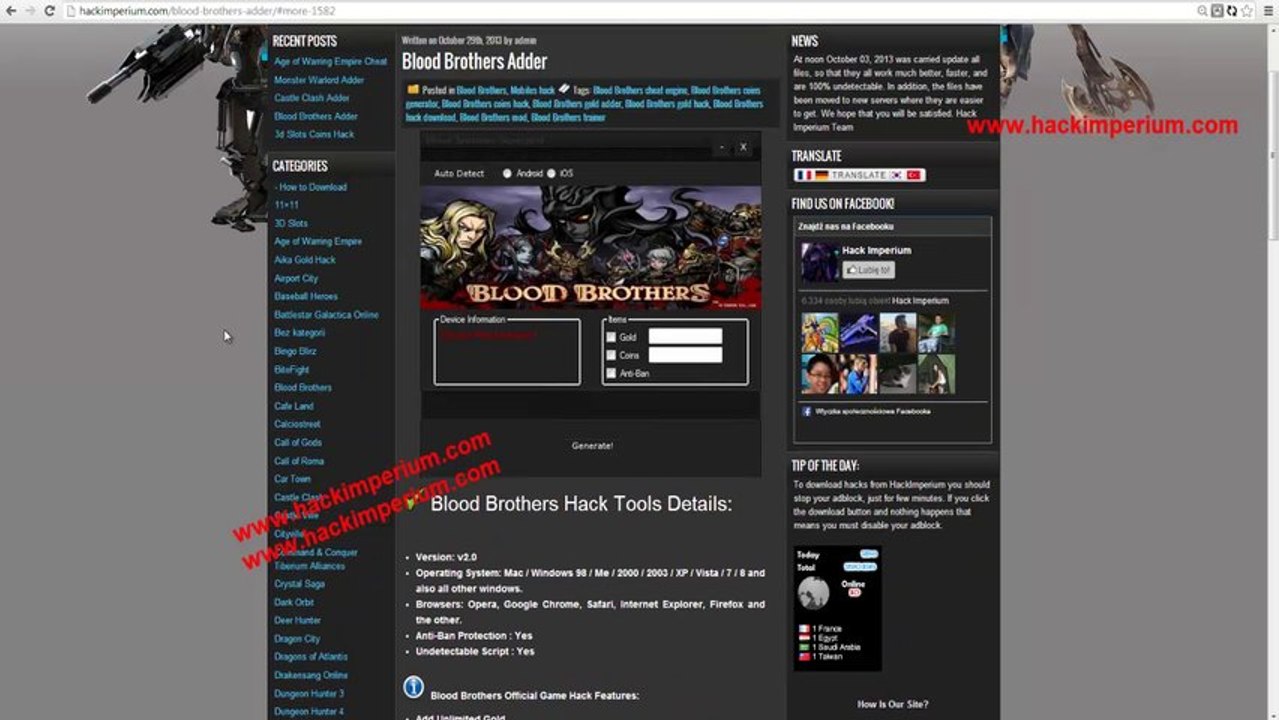Open the Drakensang Online category
This screenshot has height=720, width=1279.
click(x=311, y=675)
